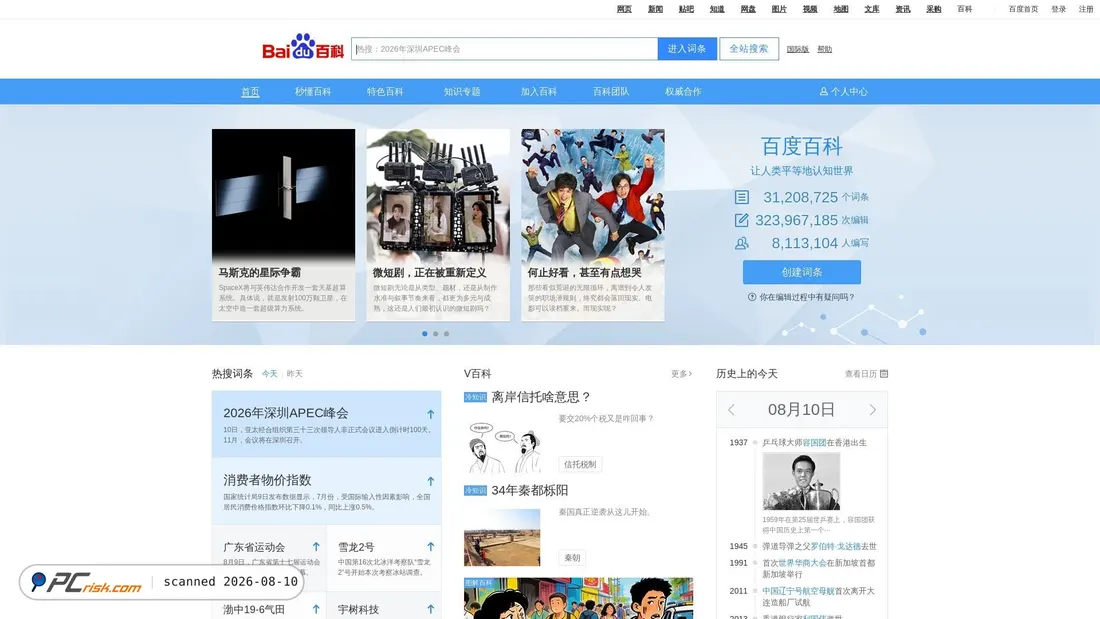Click the 容国团 portrait photo
1100x619 pixels.
coord(801,481)
